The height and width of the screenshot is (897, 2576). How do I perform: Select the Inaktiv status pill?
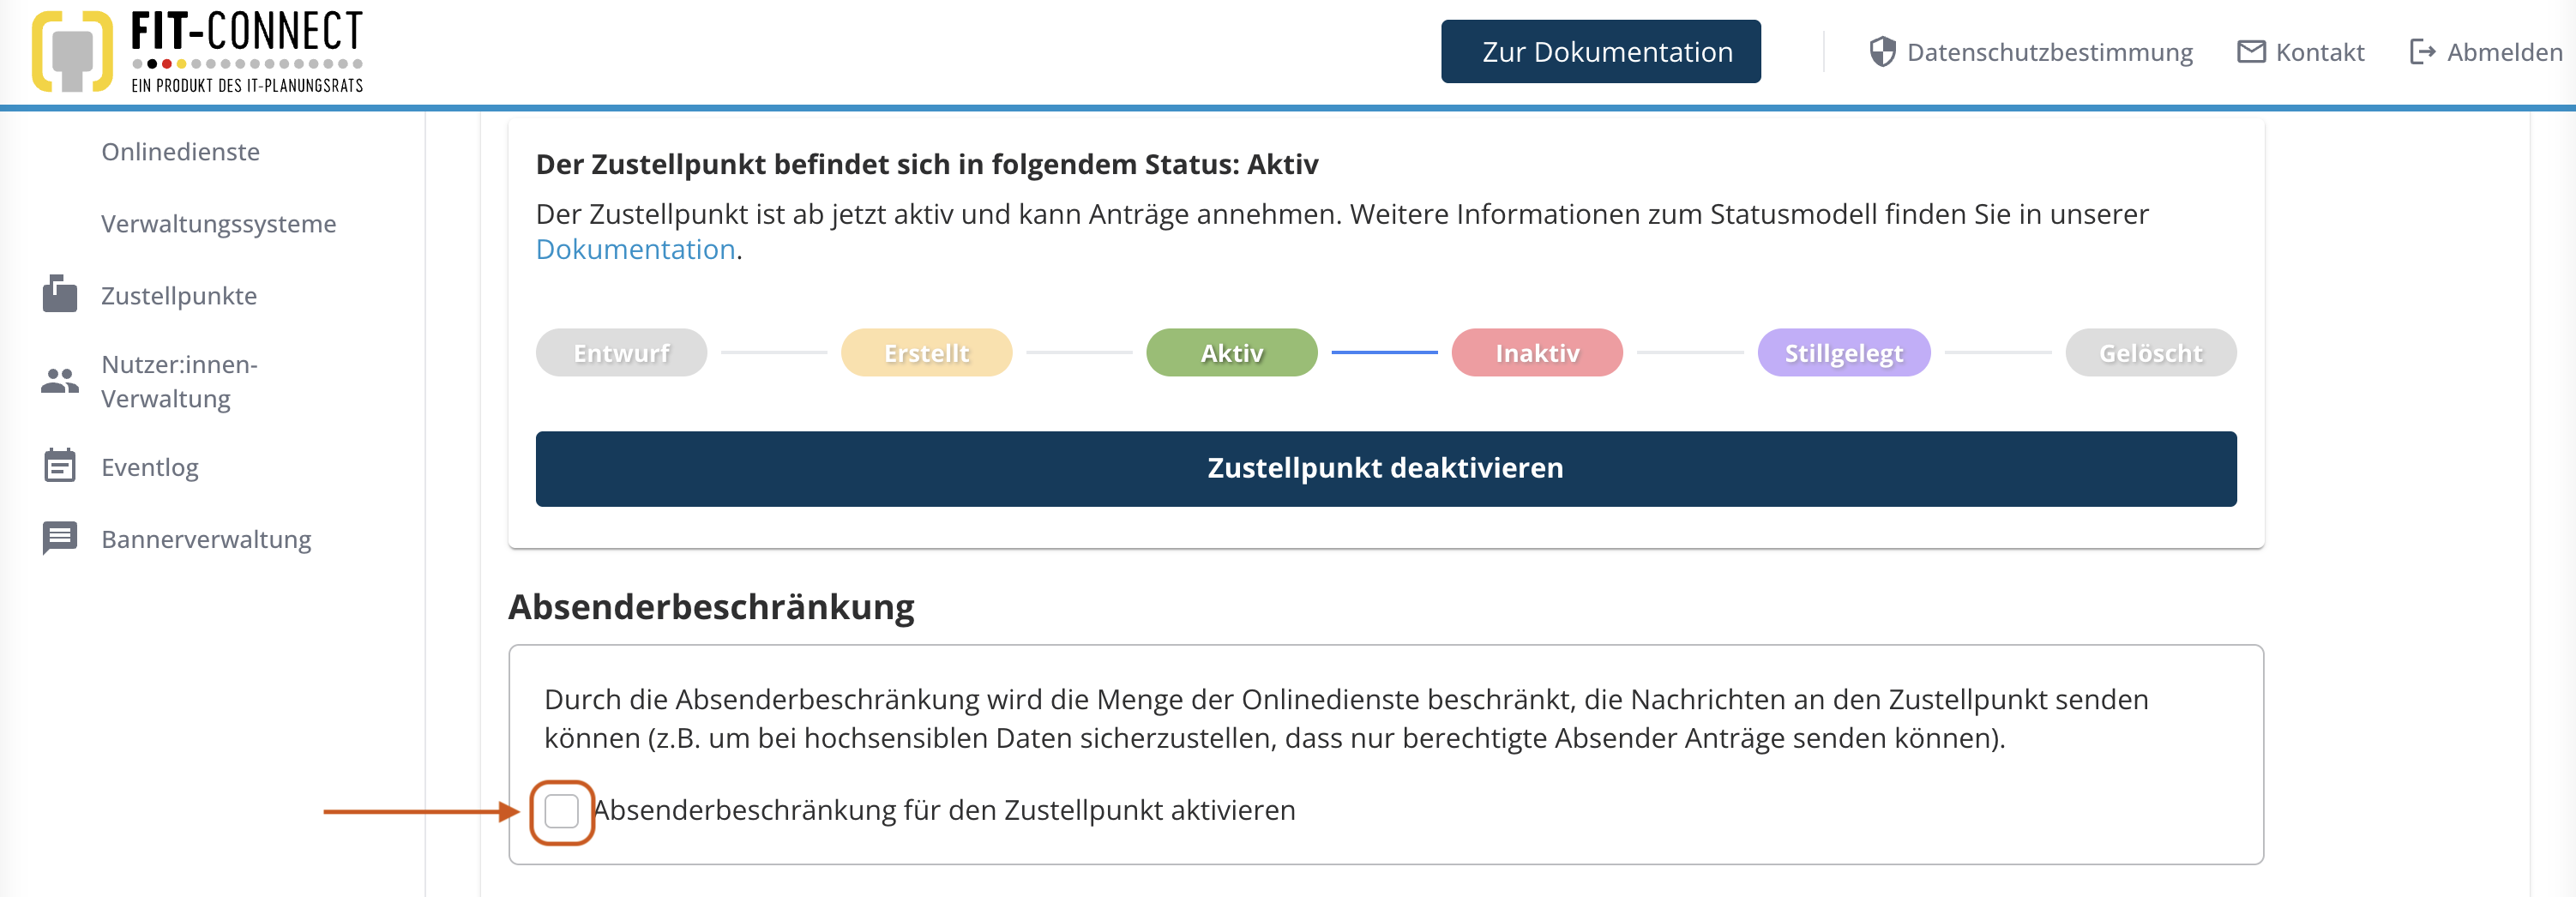(x=1536, y=352)
